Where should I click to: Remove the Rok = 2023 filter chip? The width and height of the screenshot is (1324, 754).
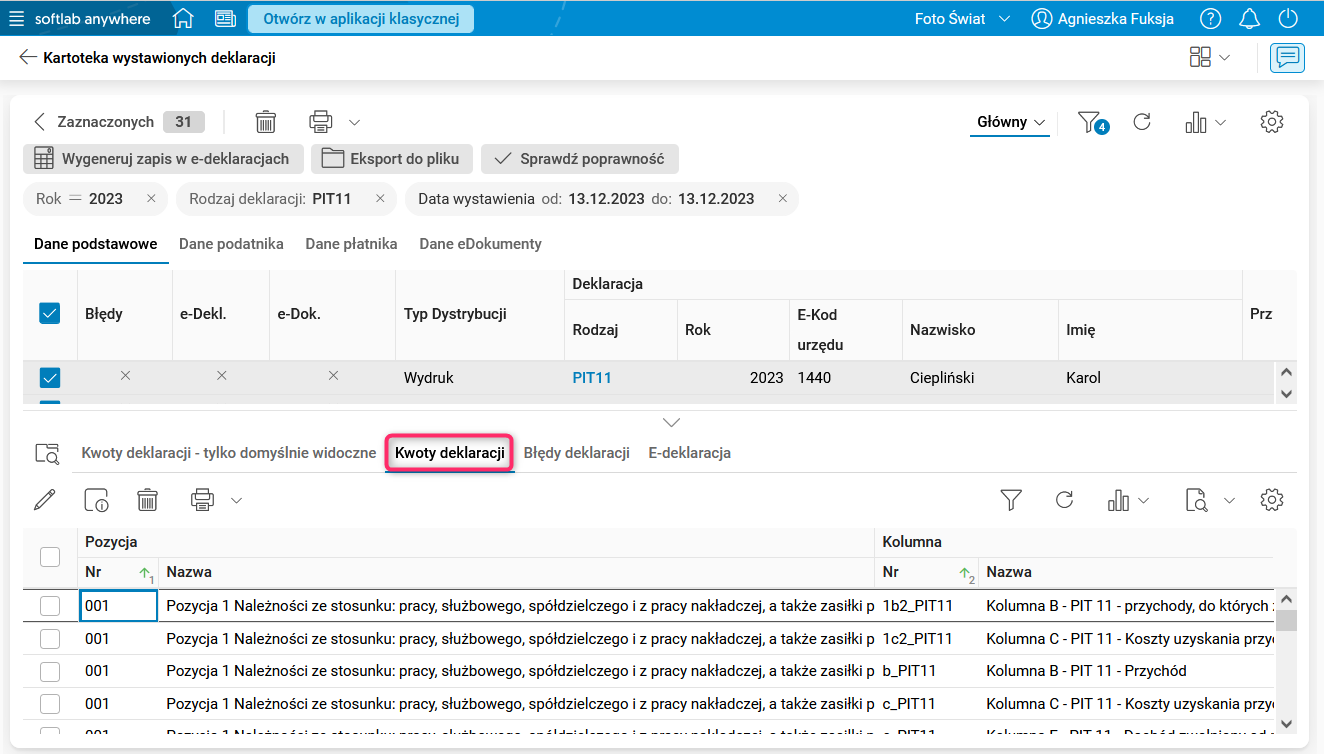[151, 199]
